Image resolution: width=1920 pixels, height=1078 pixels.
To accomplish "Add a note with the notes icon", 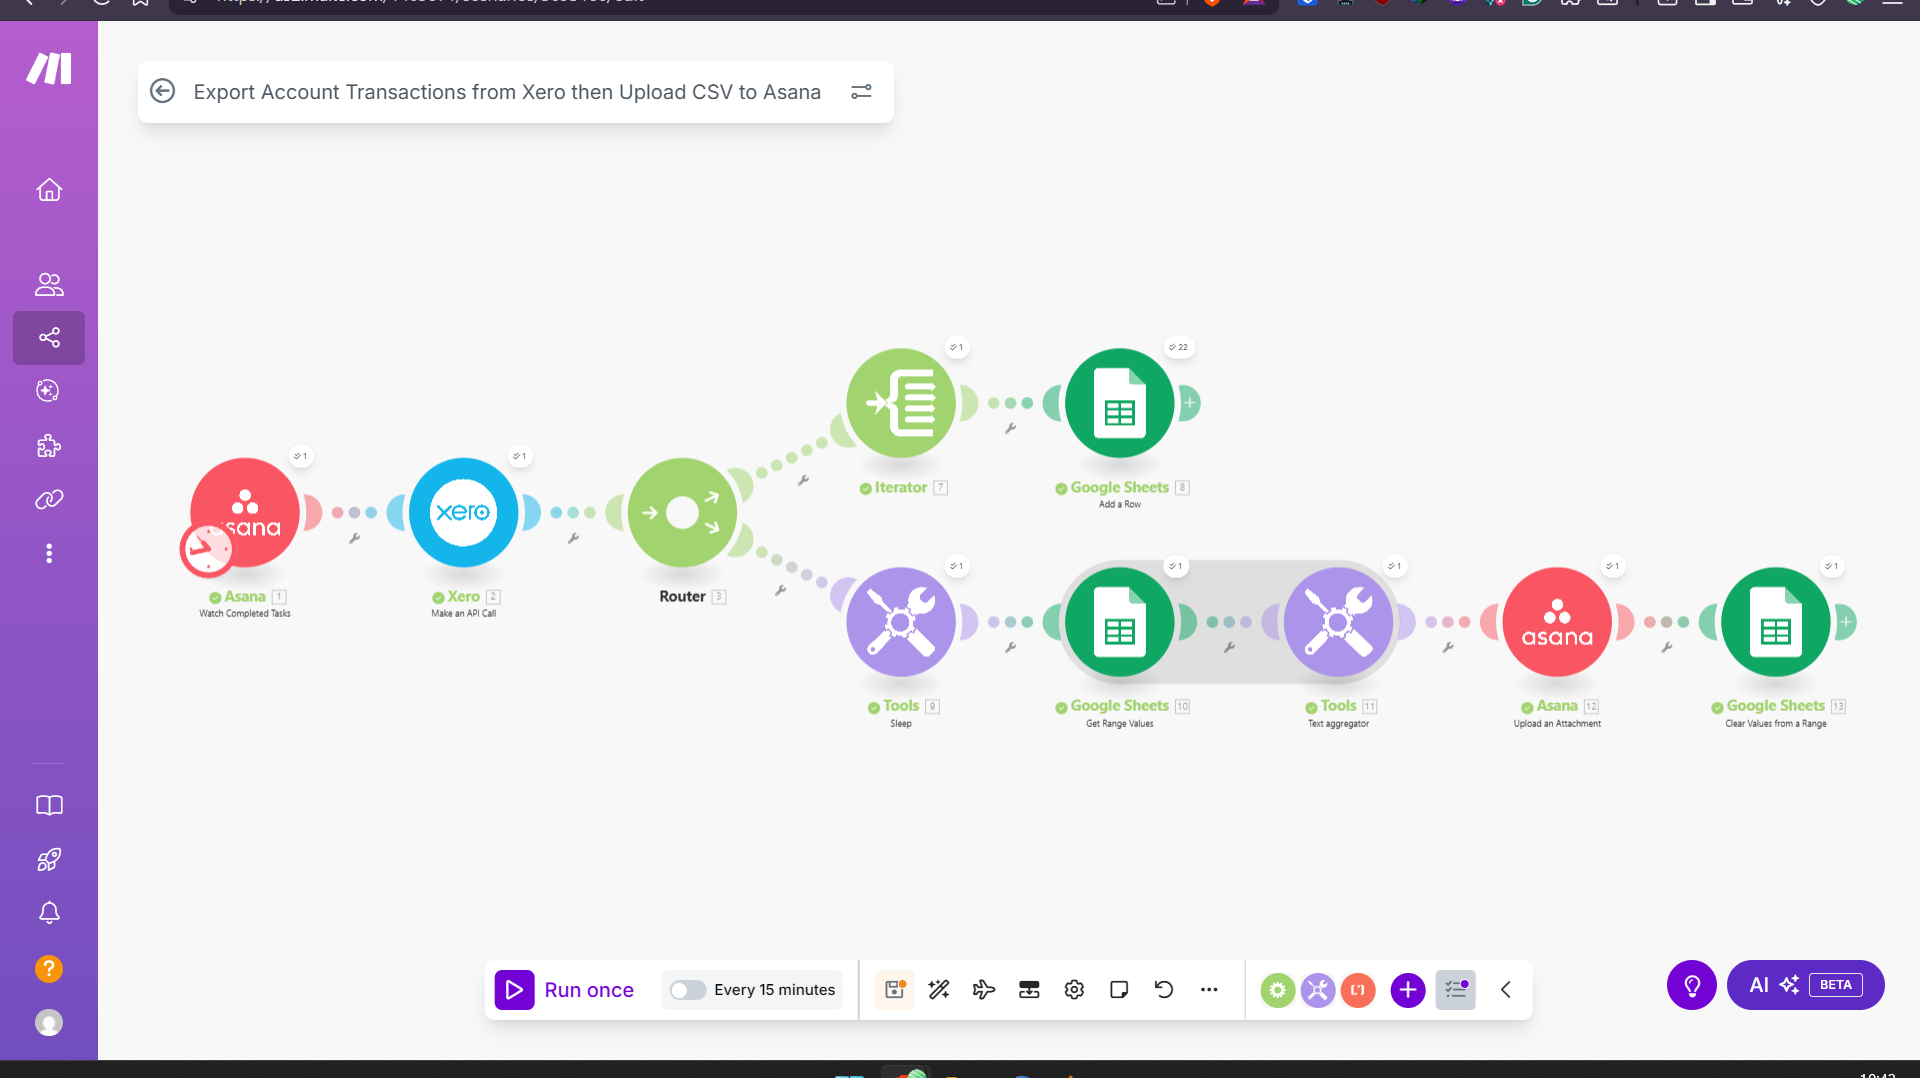I will pyautogui.click(x=1119, y=990).
